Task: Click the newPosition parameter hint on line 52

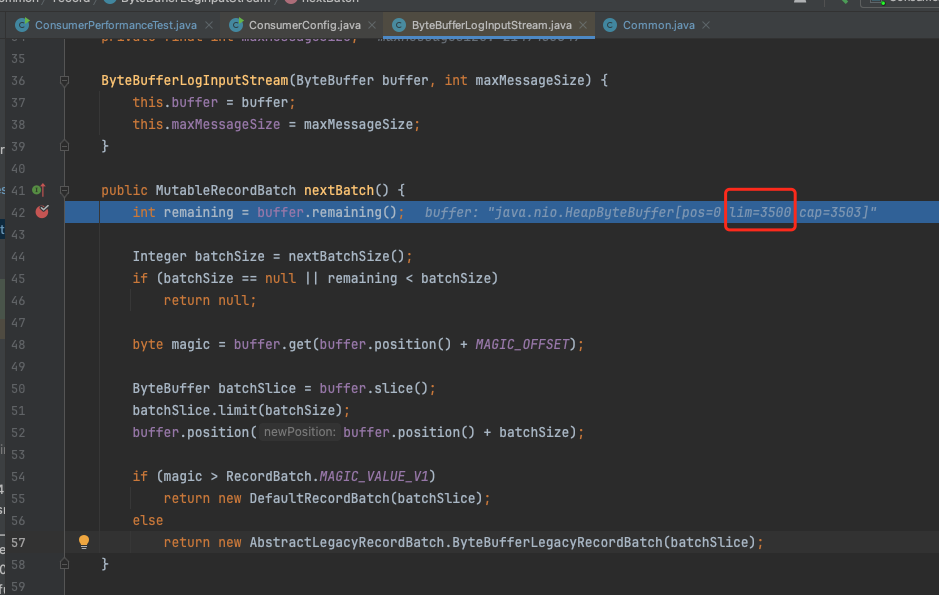Action: pos(299,432)
